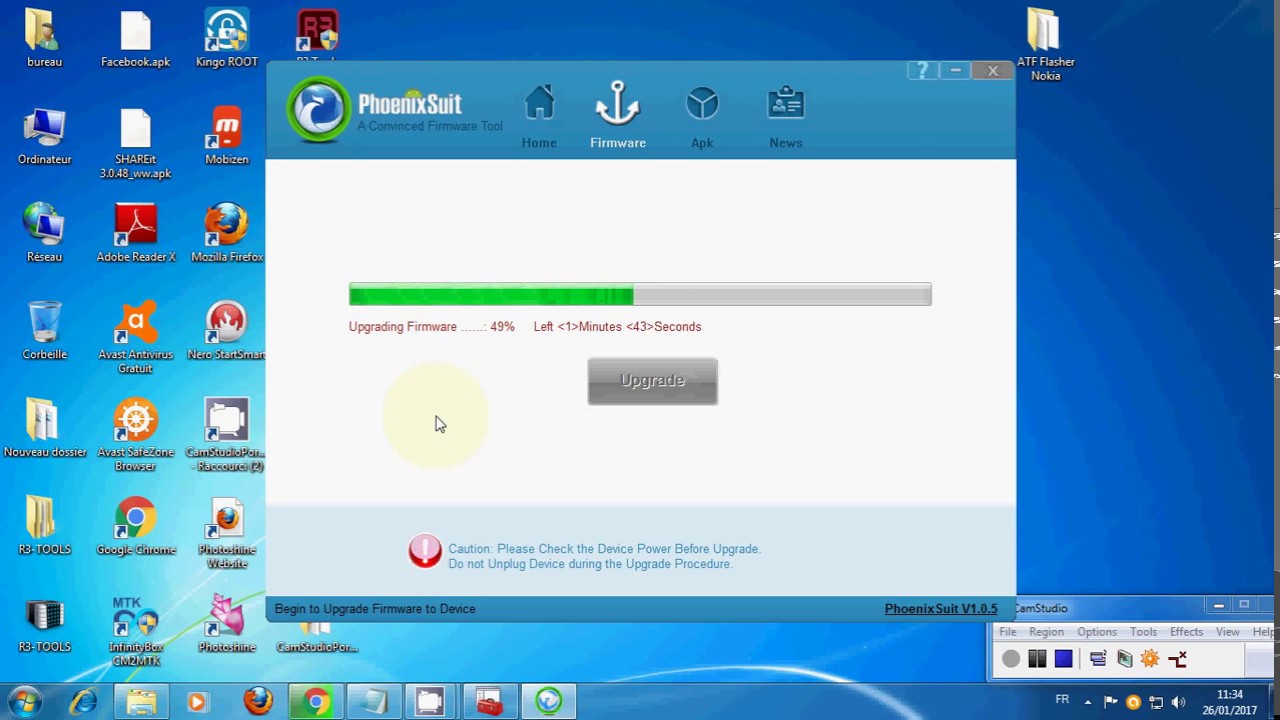Select the Google Chrome desktop shortcut
Screen dimensions: 1280x720
click(135, 526)
